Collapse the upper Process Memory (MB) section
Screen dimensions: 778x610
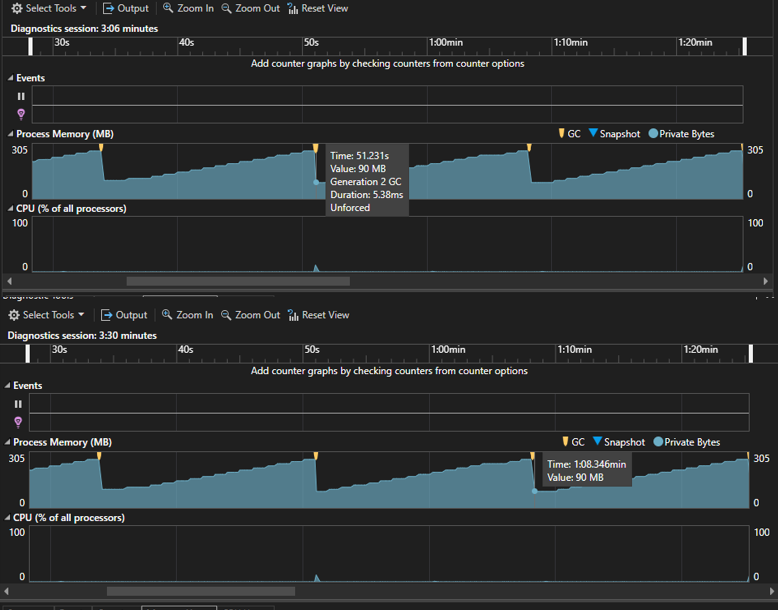click(x=11, y=134)
